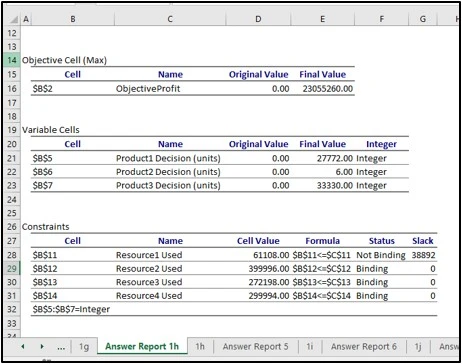Click the Variable Cells heading

pos(51,130)
